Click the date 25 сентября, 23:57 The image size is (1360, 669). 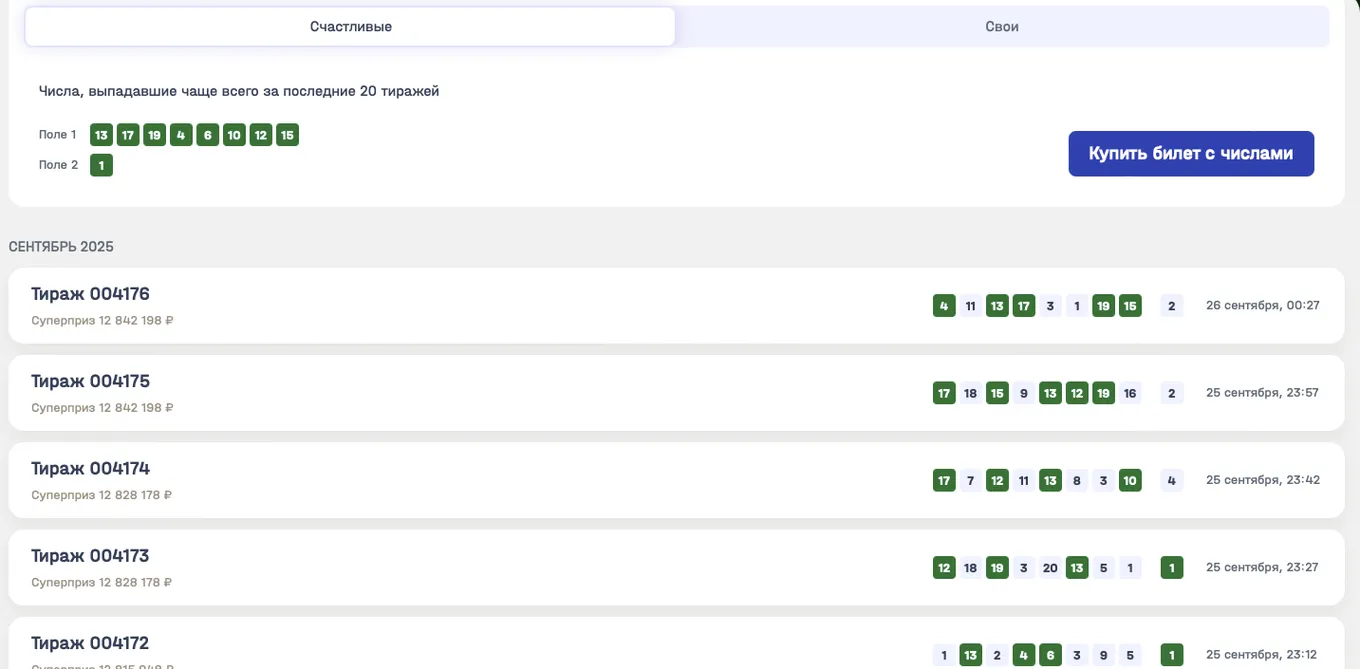pyautogui.click(x=1263, y=392)
